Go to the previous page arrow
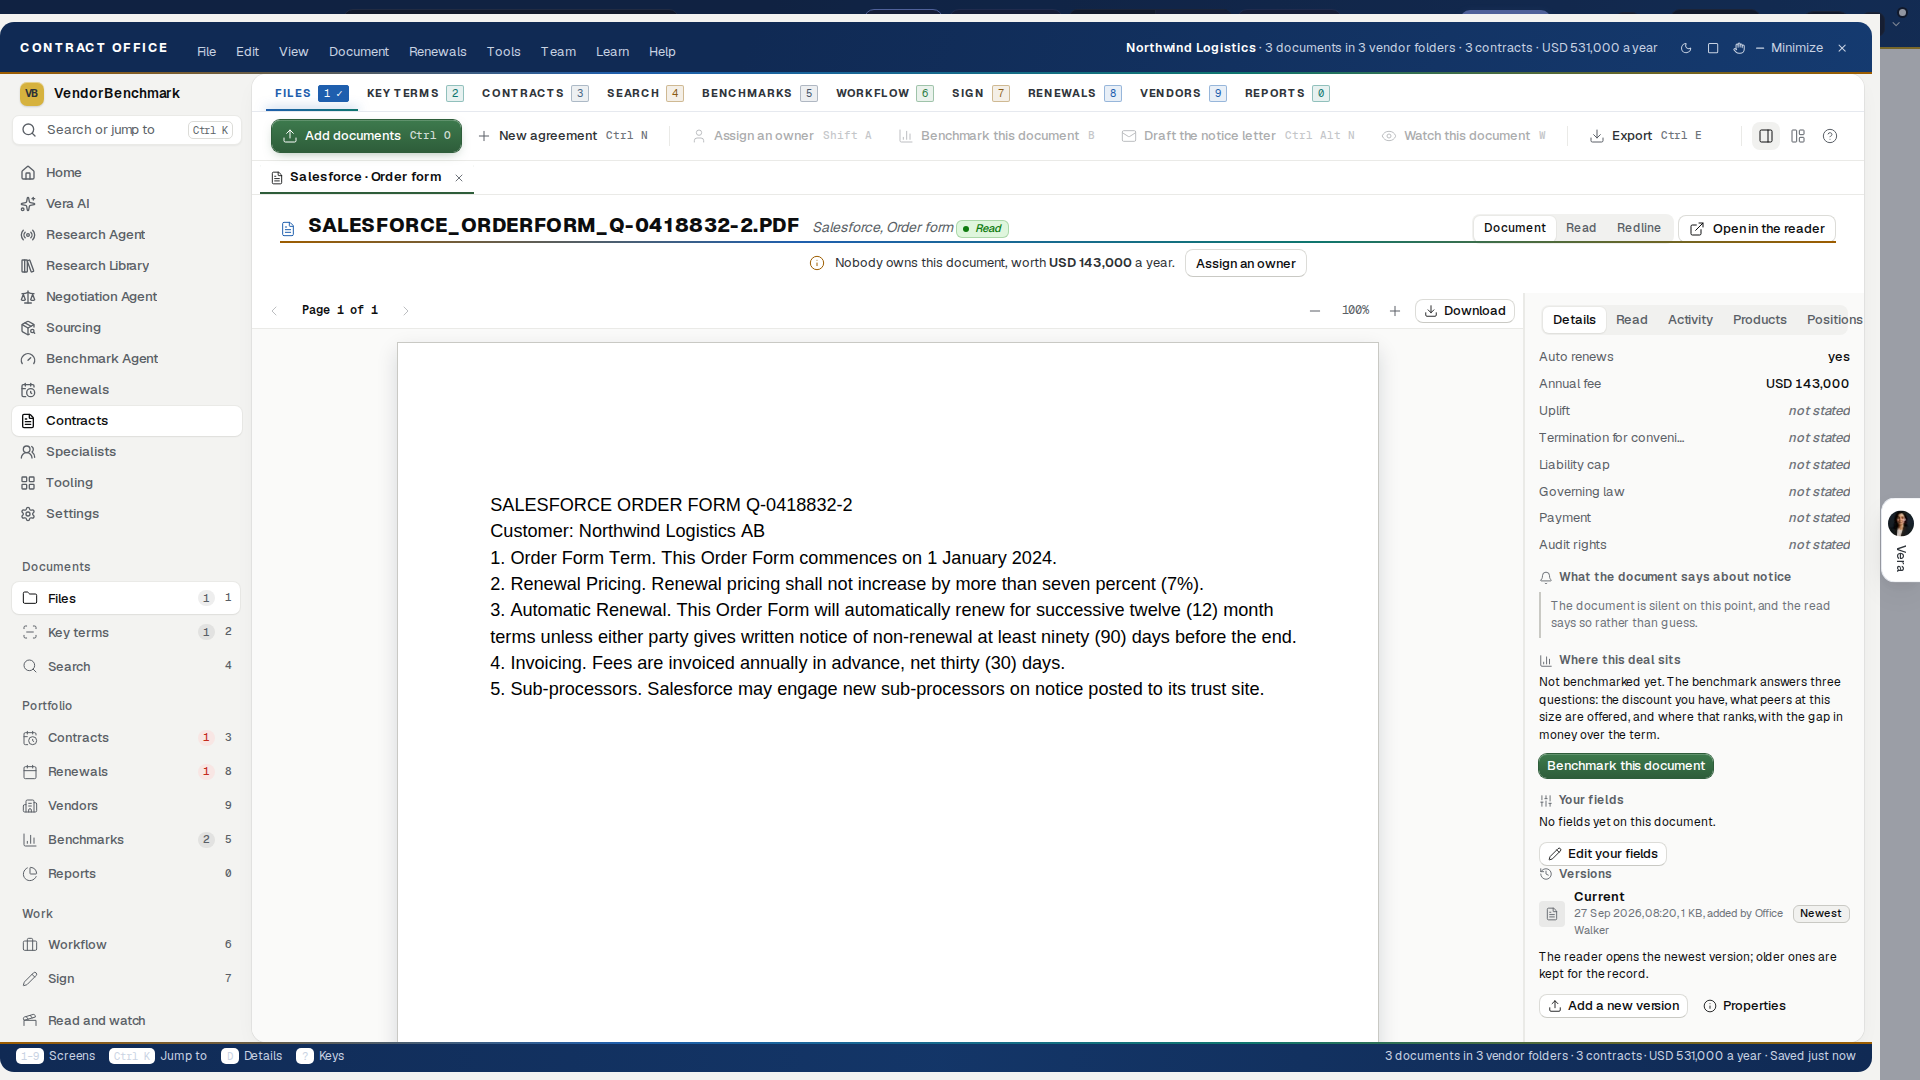Image resolution: width=1920 pixels, height=1080 pixels. pos(275,311)
